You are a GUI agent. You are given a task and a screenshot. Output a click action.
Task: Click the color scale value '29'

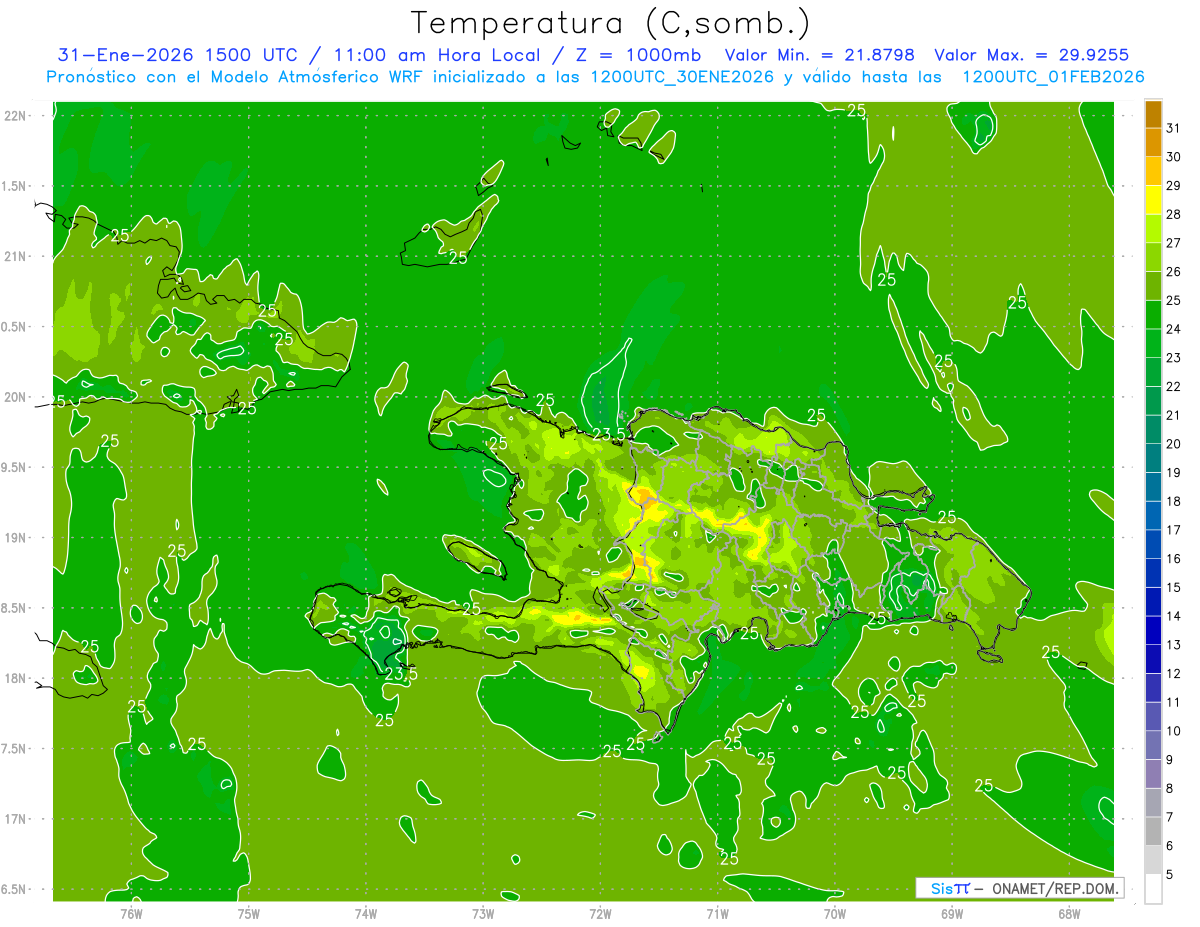pos(1174,186)
